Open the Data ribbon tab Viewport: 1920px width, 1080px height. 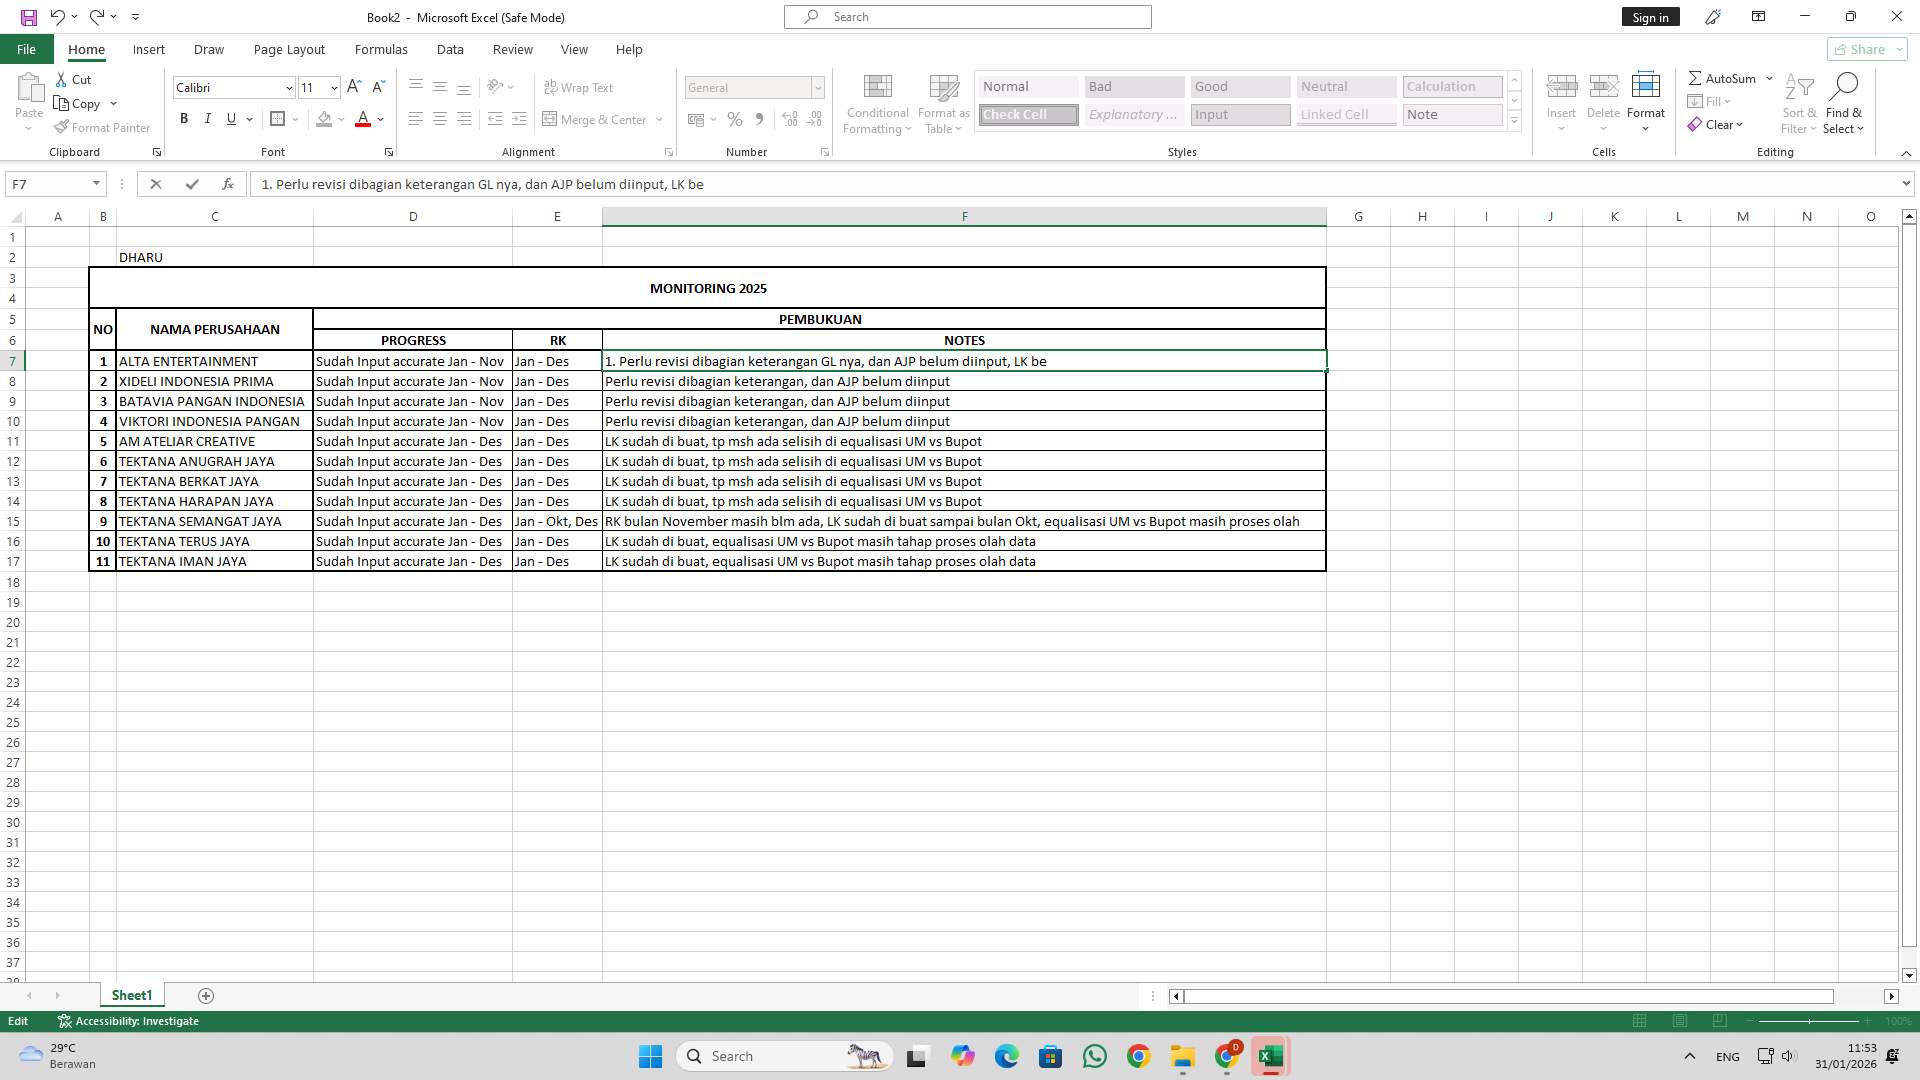450,49
